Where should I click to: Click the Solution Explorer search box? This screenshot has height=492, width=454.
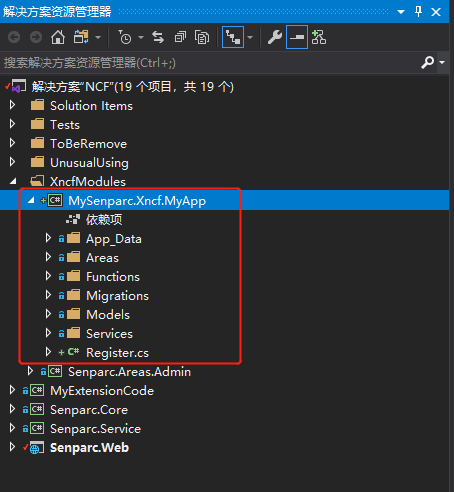click(210, 62)
